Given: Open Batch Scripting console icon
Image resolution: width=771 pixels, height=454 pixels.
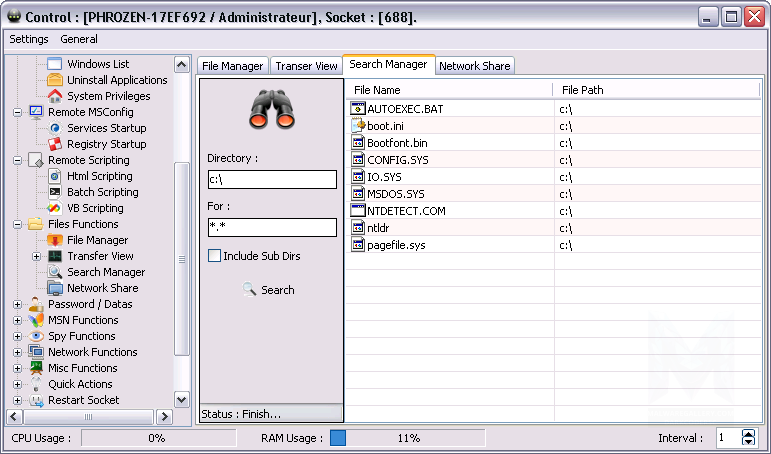Looking at the screenshot, I should pos(56,192).
